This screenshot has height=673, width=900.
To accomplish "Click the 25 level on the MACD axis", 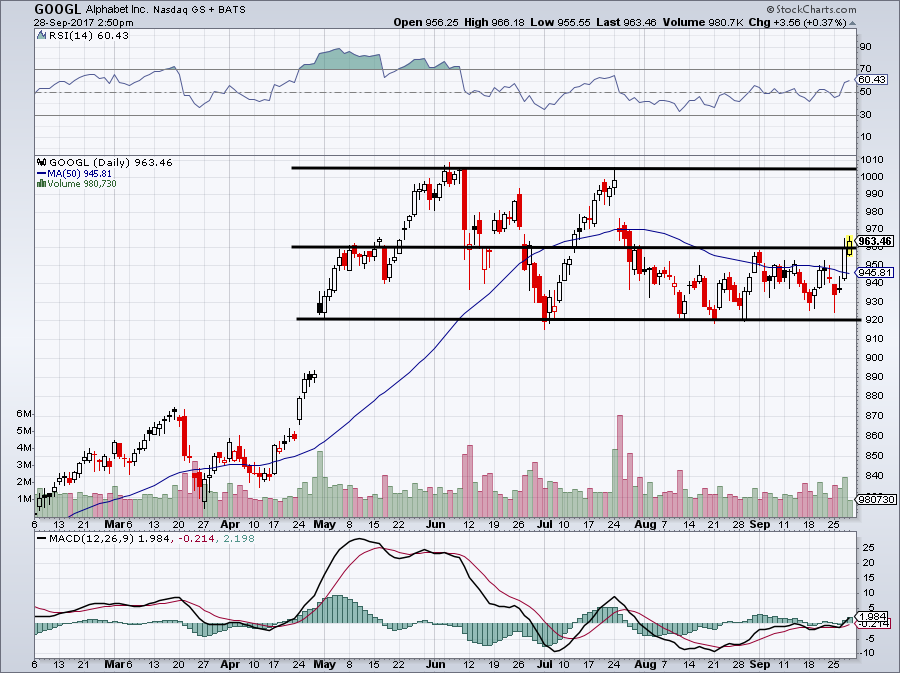I will coord(868,548).
